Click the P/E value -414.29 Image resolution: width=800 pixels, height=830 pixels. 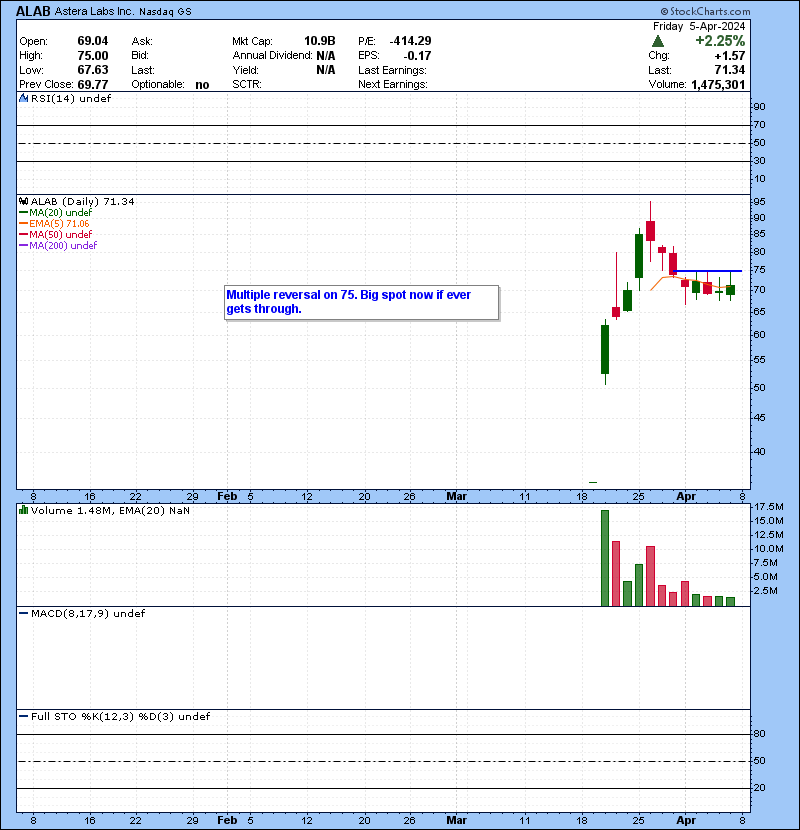tap(410, 41)
